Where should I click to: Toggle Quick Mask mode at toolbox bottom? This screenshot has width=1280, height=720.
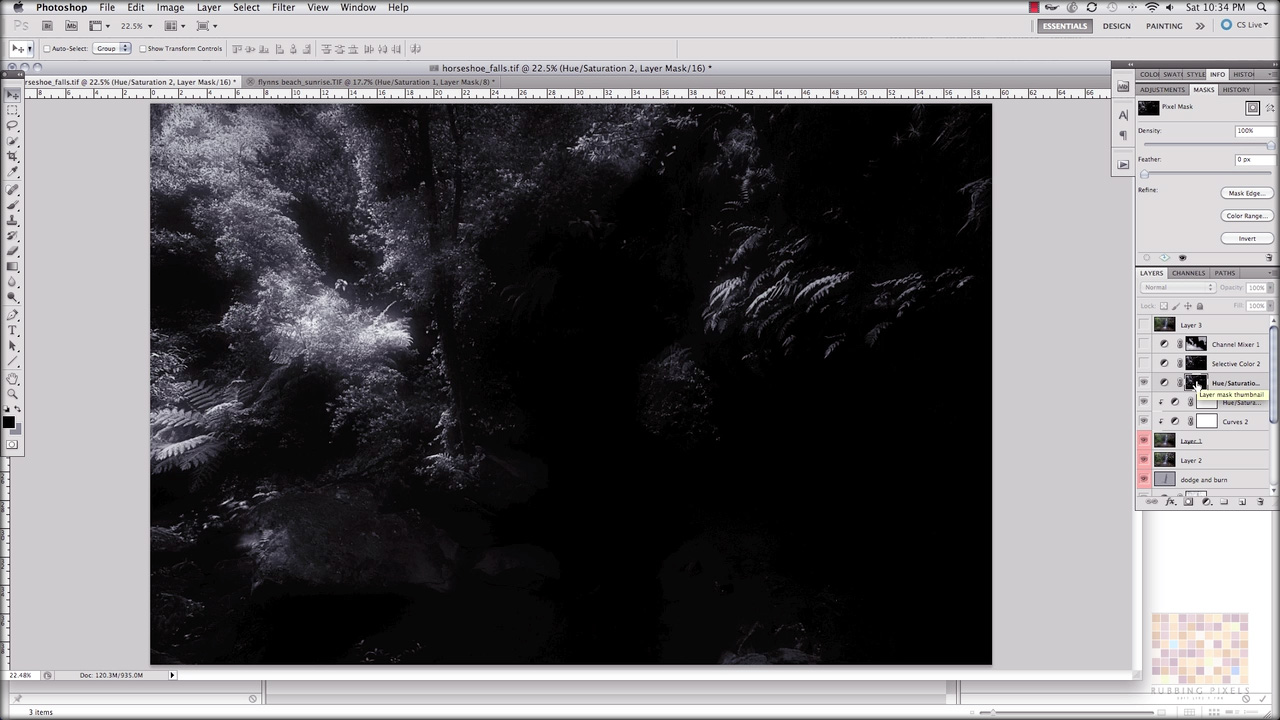[12, 444]
